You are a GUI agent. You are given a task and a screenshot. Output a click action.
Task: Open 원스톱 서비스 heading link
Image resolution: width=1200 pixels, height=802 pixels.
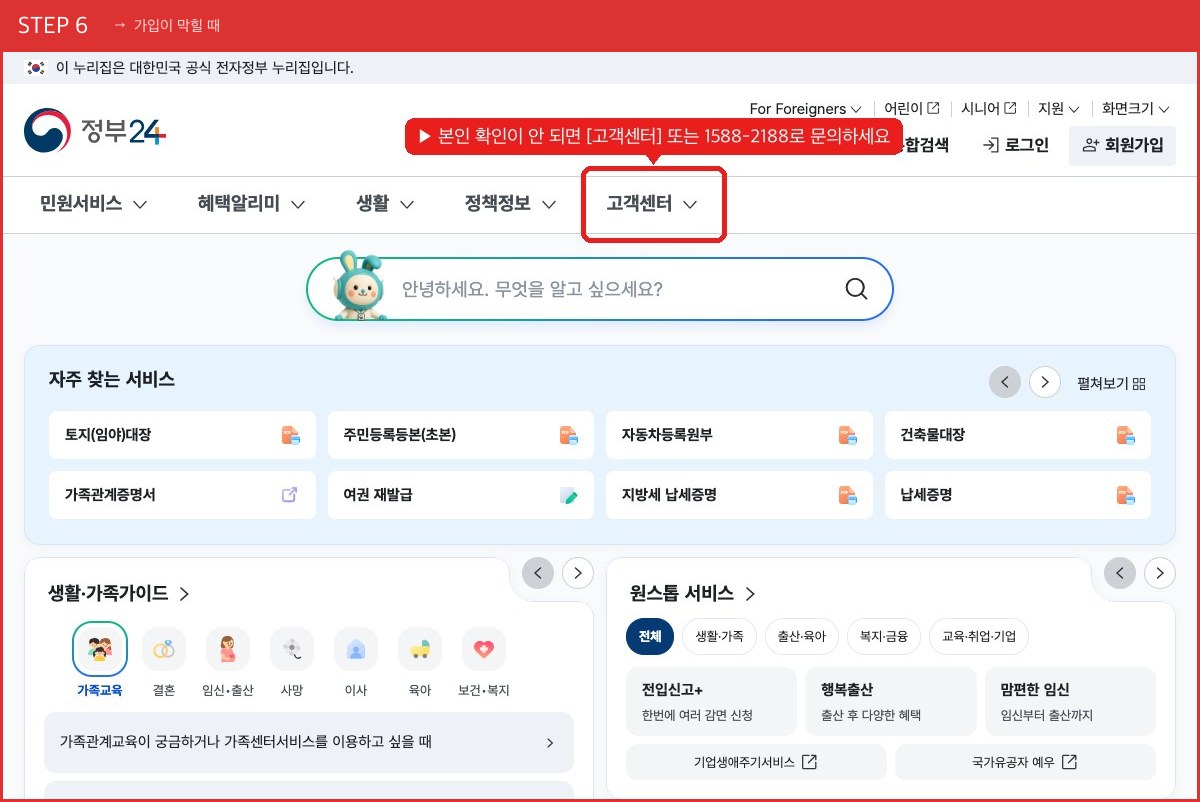(x=693, y=593)
